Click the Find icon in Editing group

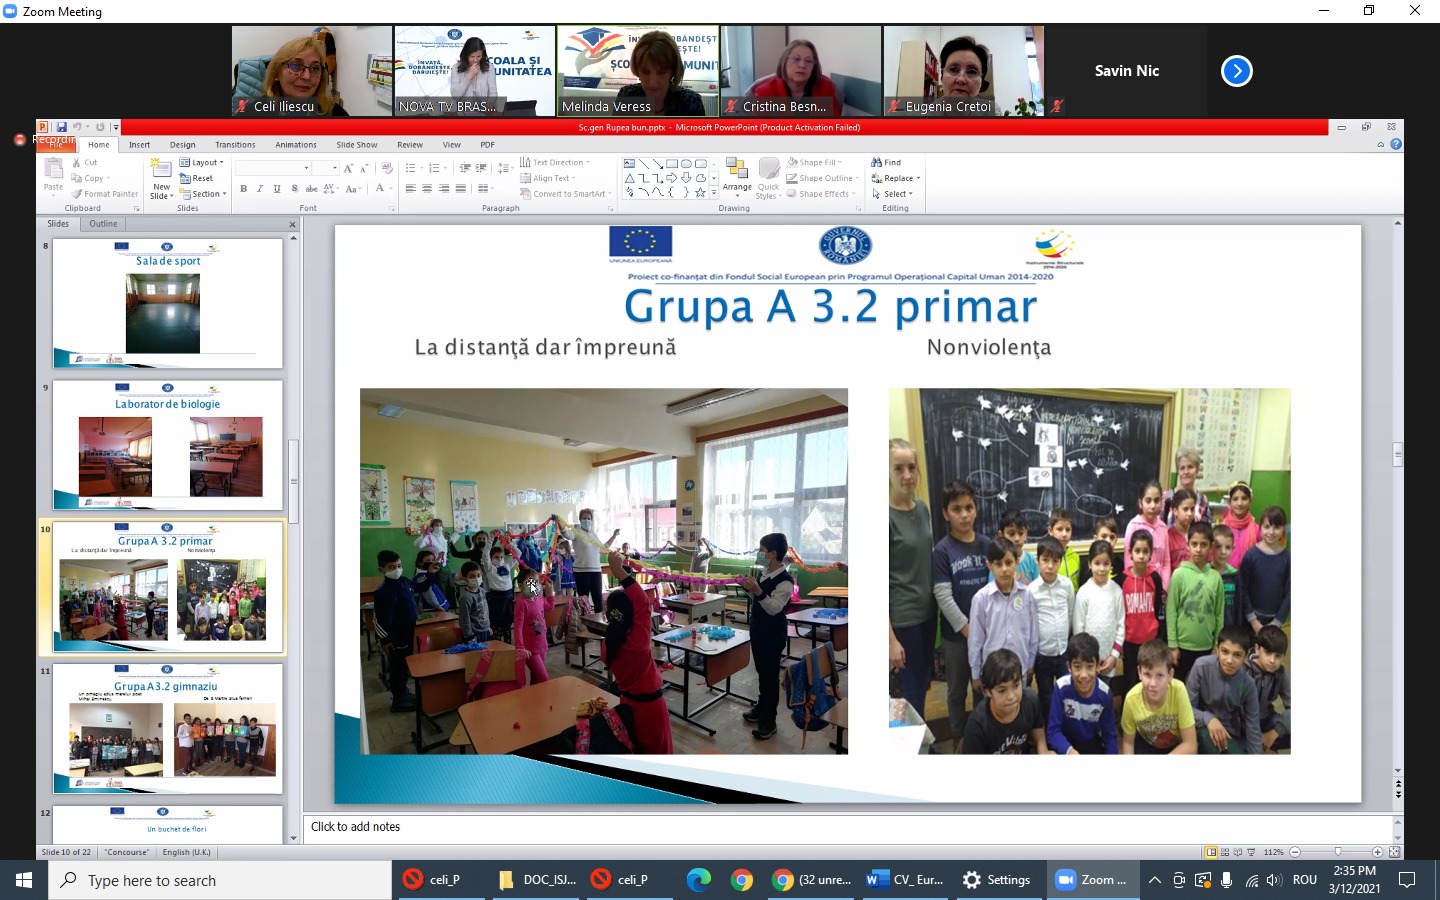(x=886, y=162)
